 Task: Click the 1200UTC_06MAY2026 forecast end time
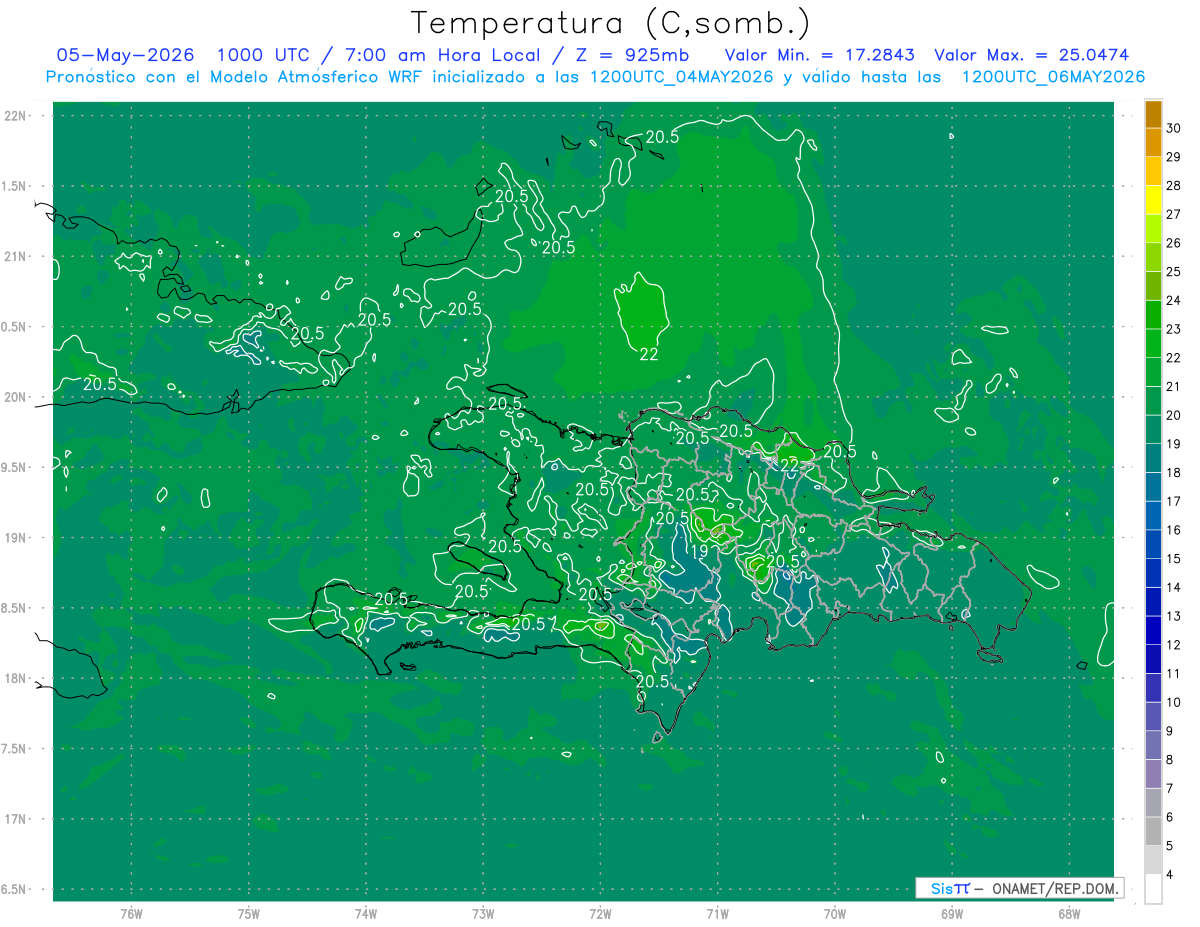[x=1053, y=77]
